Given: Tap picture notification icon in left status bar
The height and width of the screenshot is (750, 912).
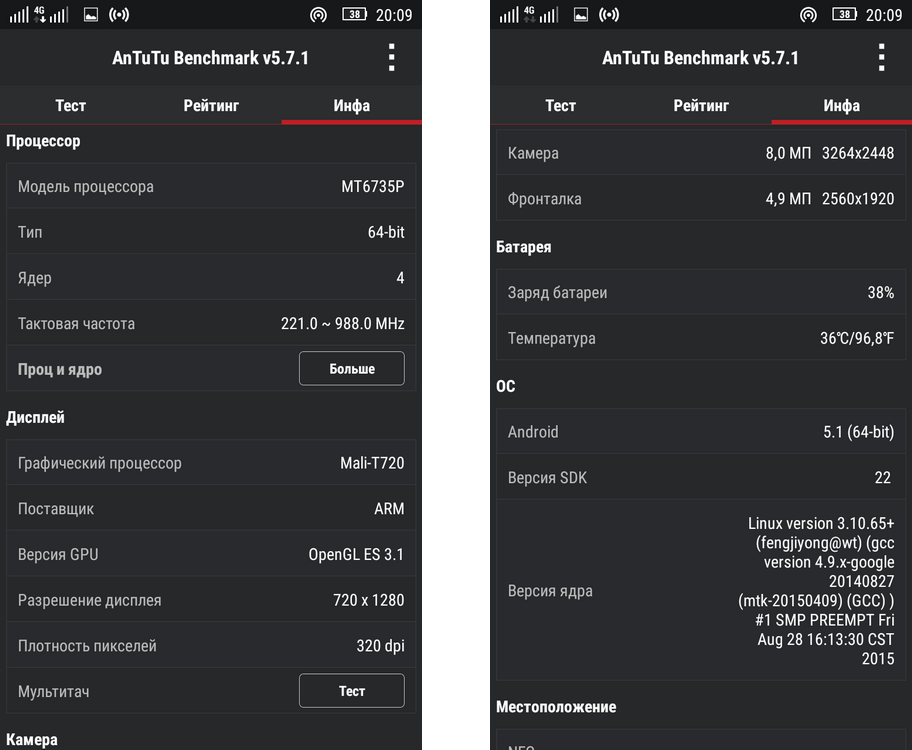Looking at the screenshot, I should 91,15.
